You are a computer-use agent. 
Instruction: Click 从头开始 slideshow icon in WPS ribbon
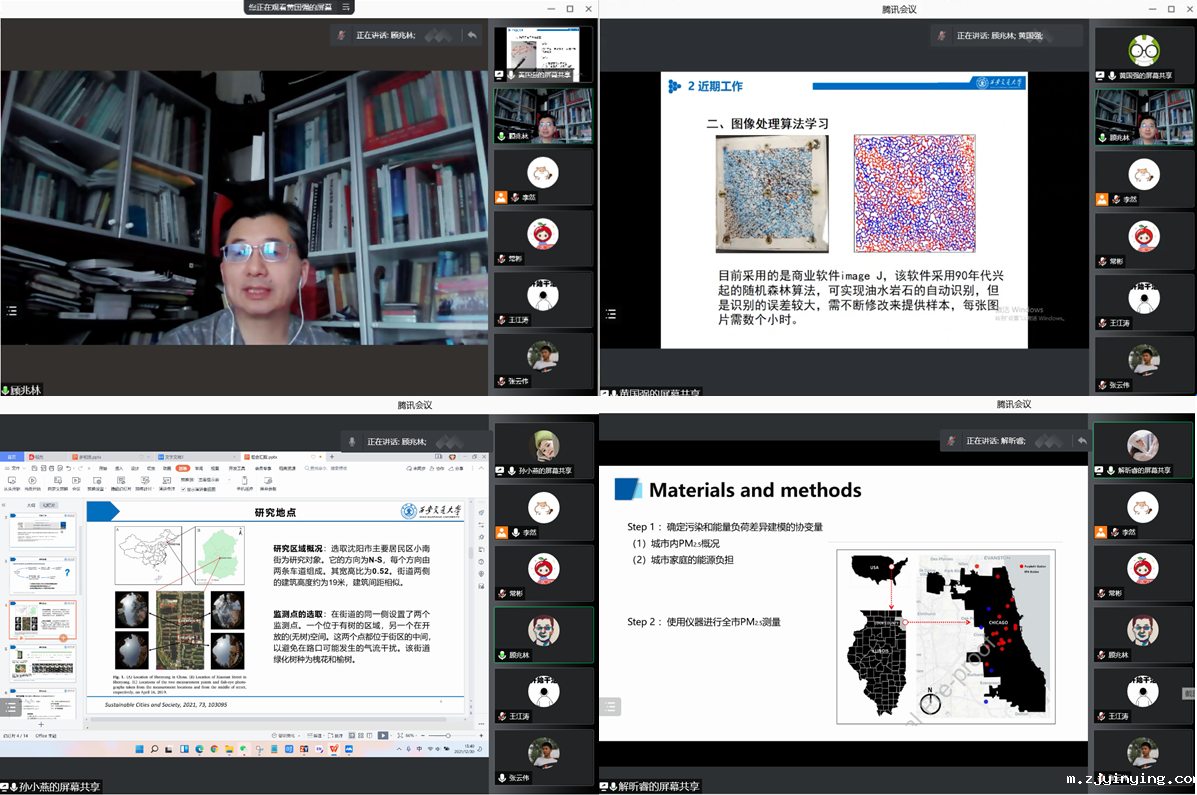pos(12,484)
